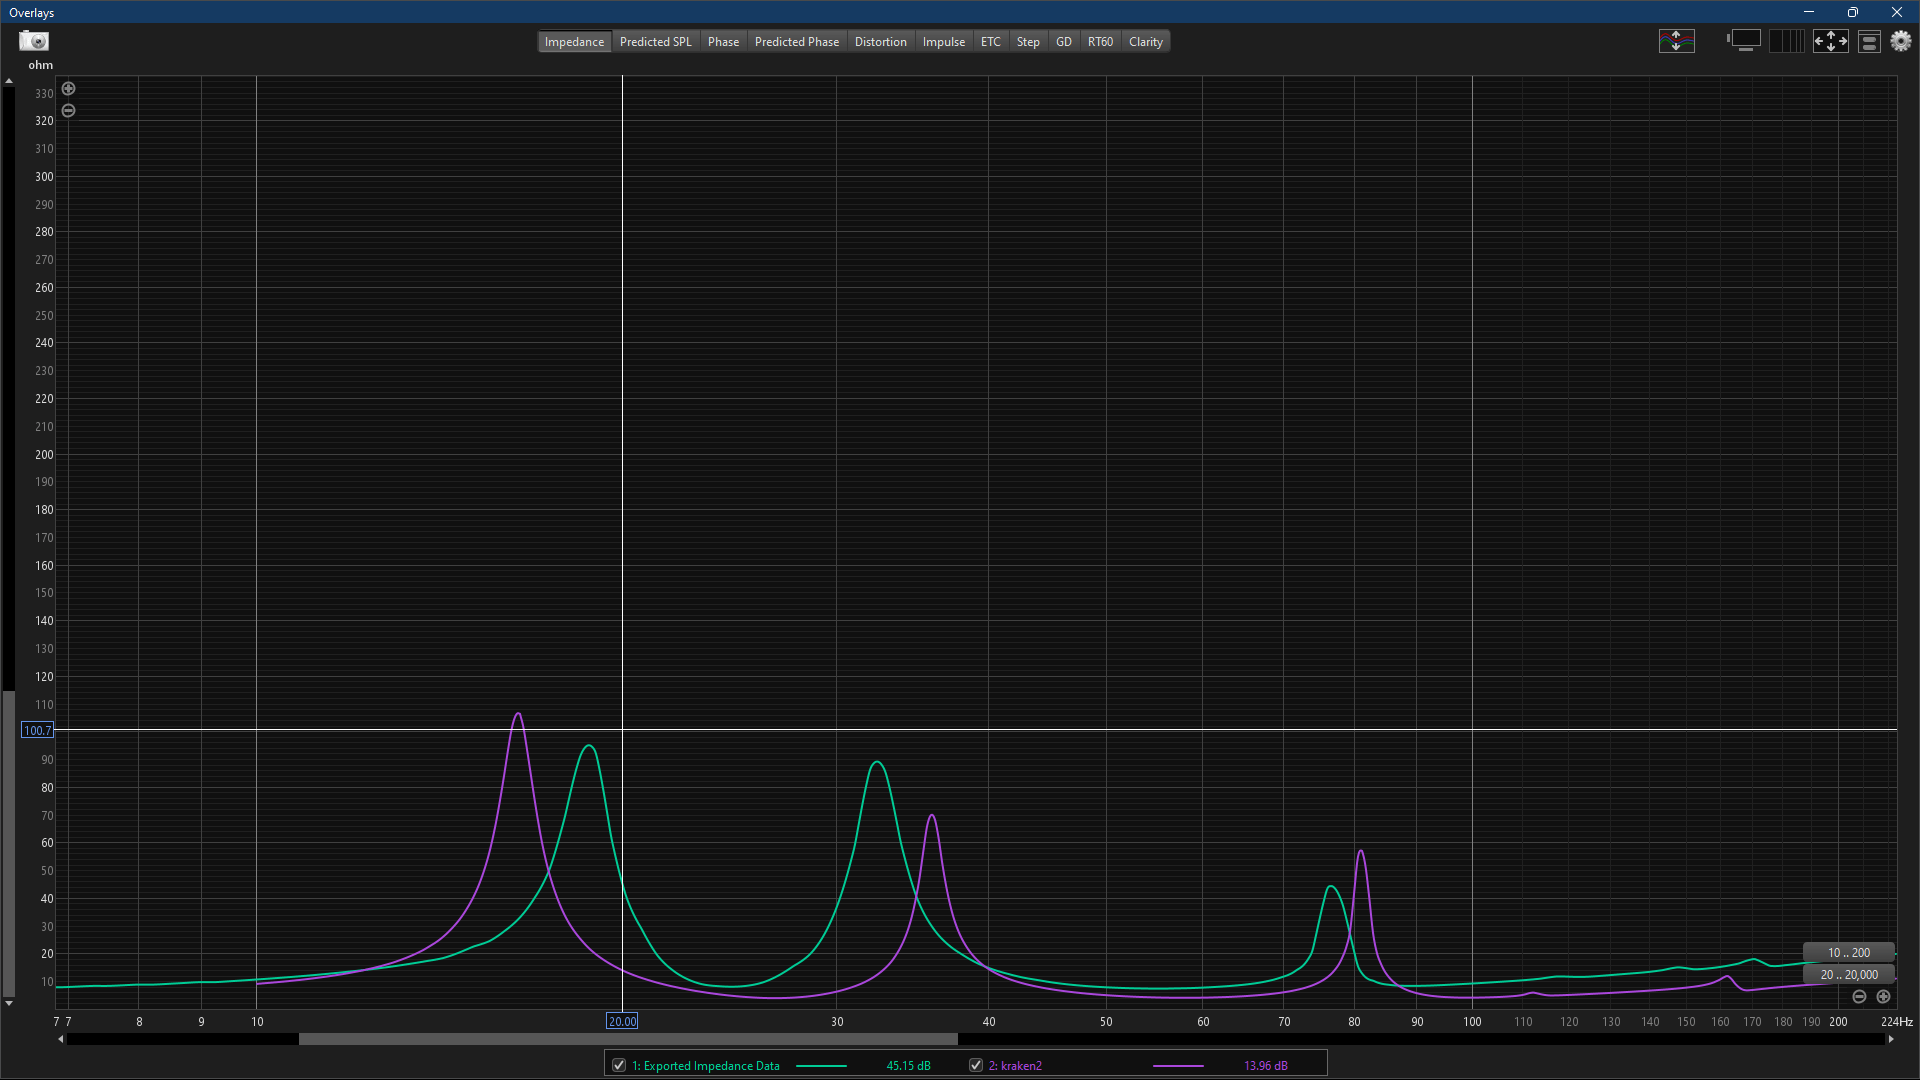1920x1080 pixels.
Task: Zoom in horizontal frequency axis
Action: [x=1883, y=997]
